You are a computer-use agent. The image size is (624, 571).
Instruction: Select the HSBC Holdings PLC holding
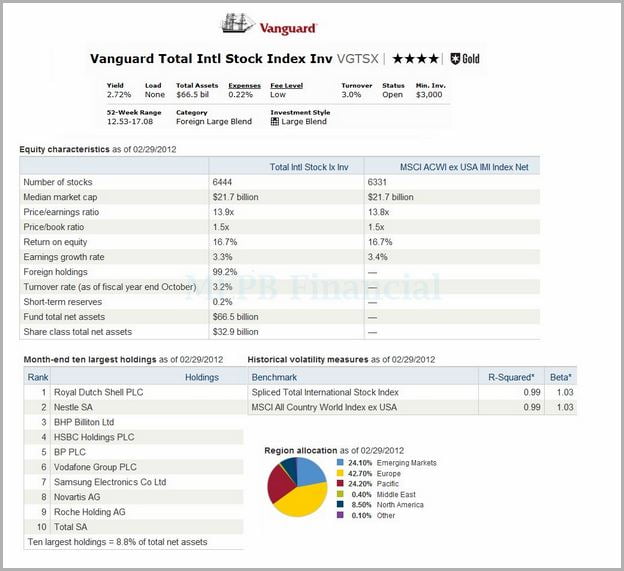(94, 437)
